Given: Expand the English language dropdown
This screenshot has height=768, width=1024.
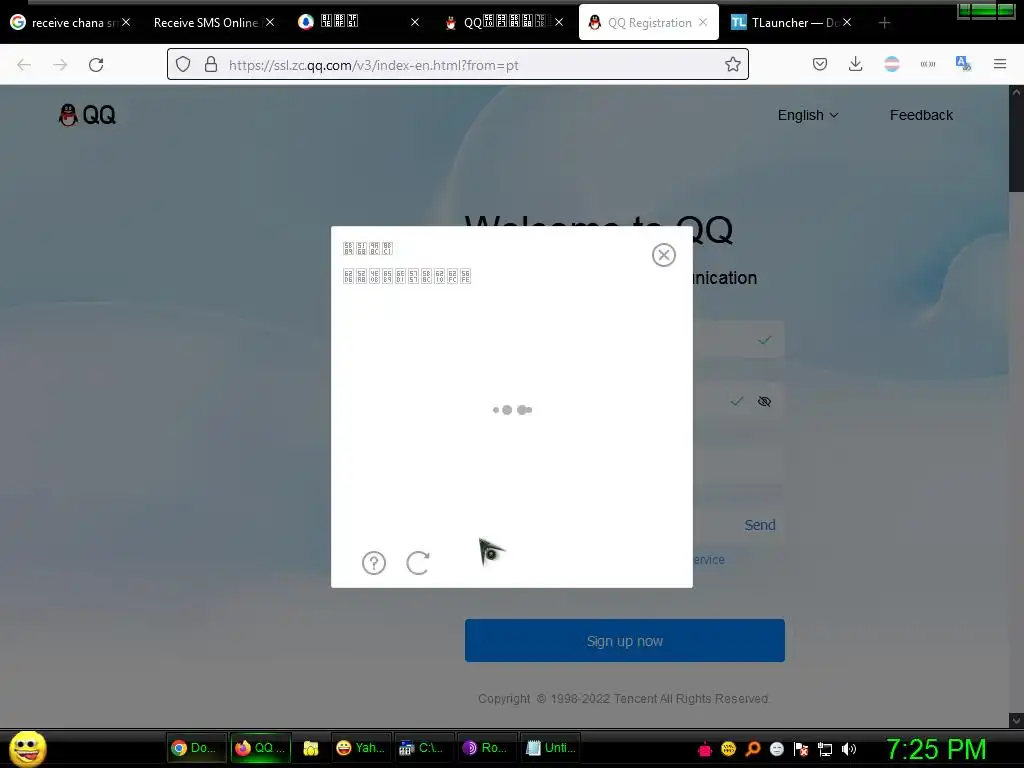Looking at the screenshot, I should click(x=808, y=115).
